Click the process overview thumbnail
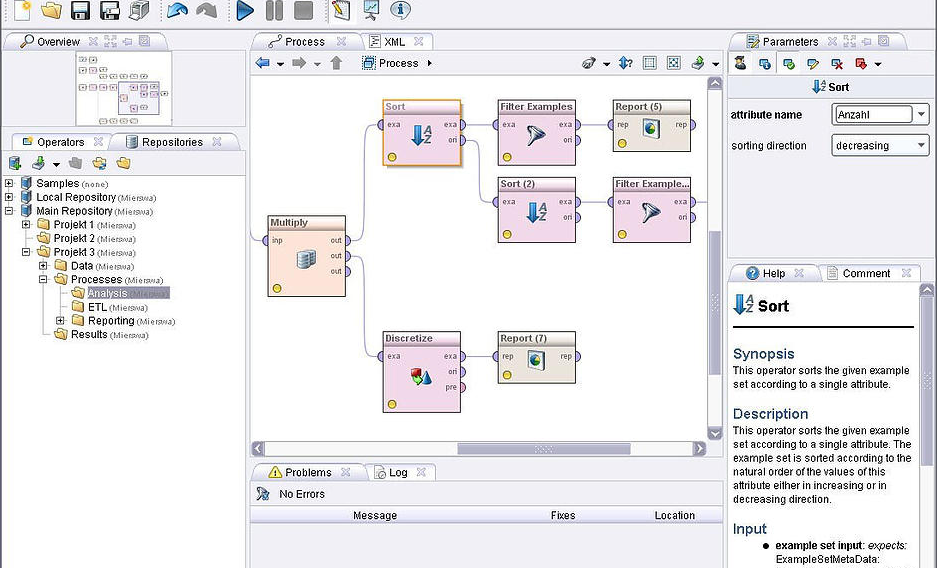The image size is (937, 568). click(x=124, y=88)
